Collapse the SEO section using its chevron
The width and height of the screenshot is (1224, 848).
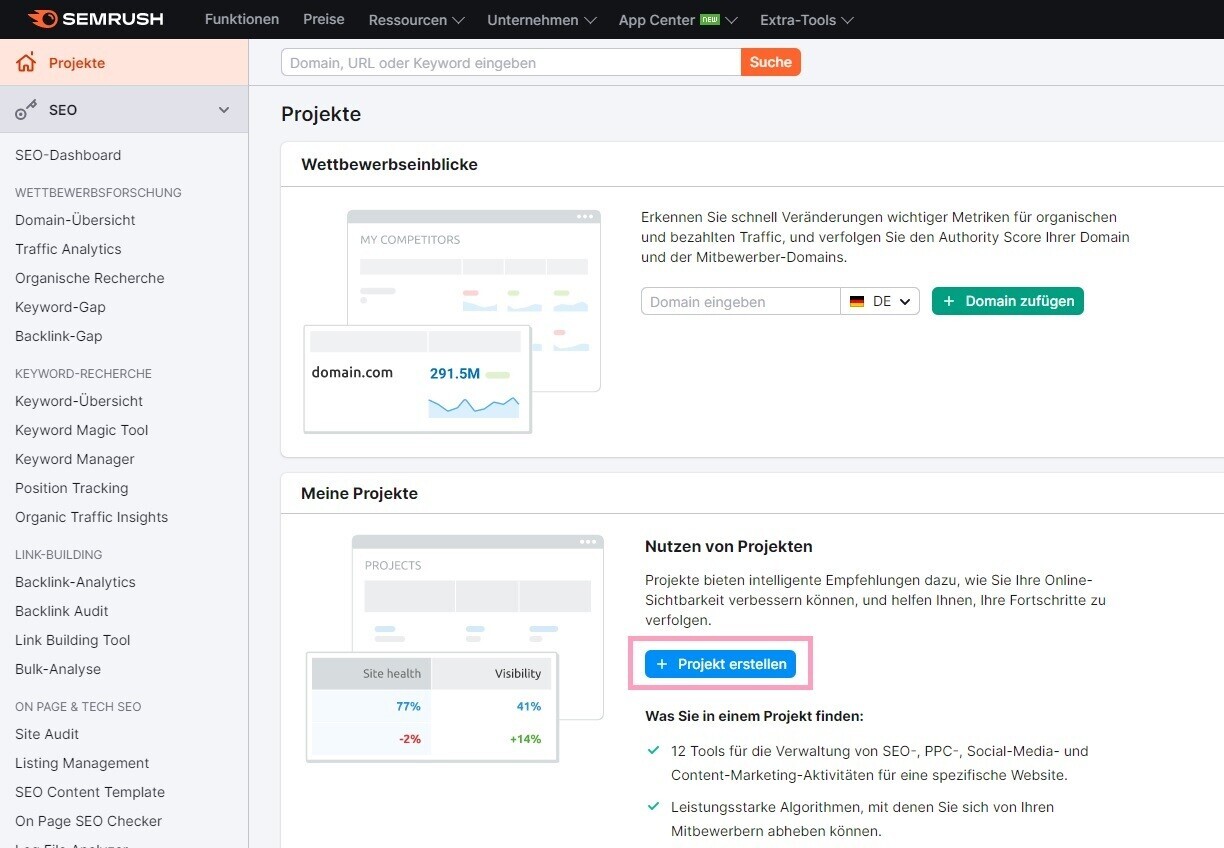click(224, 110)
